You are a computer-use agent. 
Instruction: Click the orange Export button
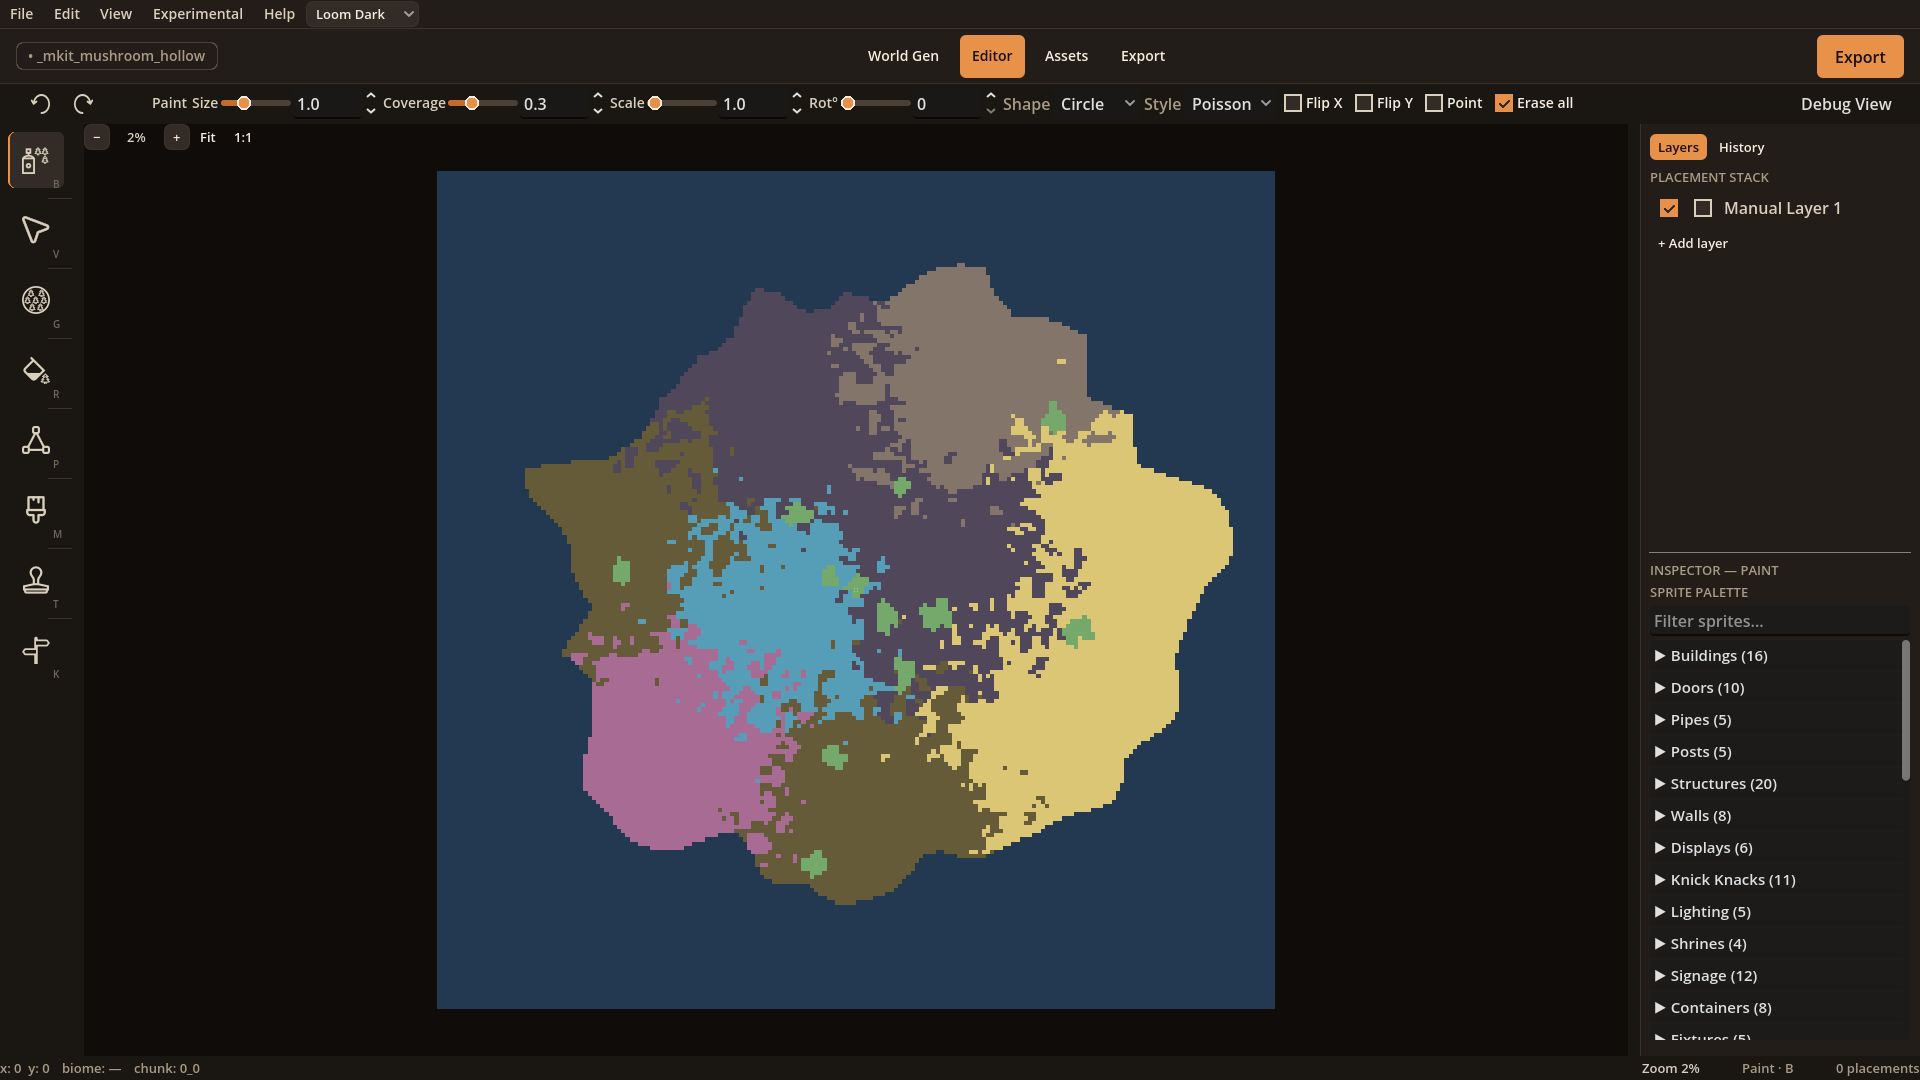[1860, 57]
